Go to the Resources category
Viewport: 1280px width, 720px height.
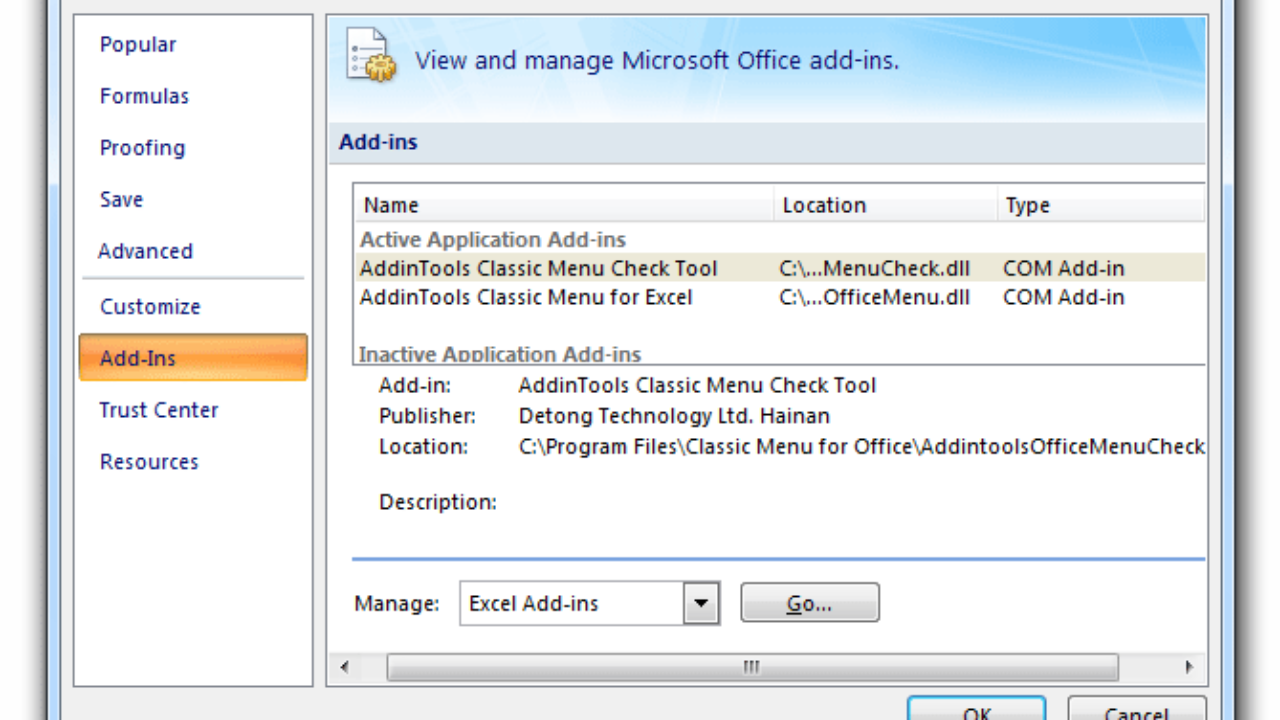pos(149,462)
